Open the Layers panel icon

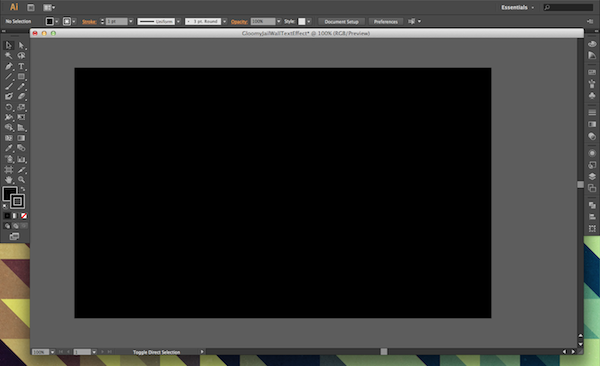coord(592,176)
